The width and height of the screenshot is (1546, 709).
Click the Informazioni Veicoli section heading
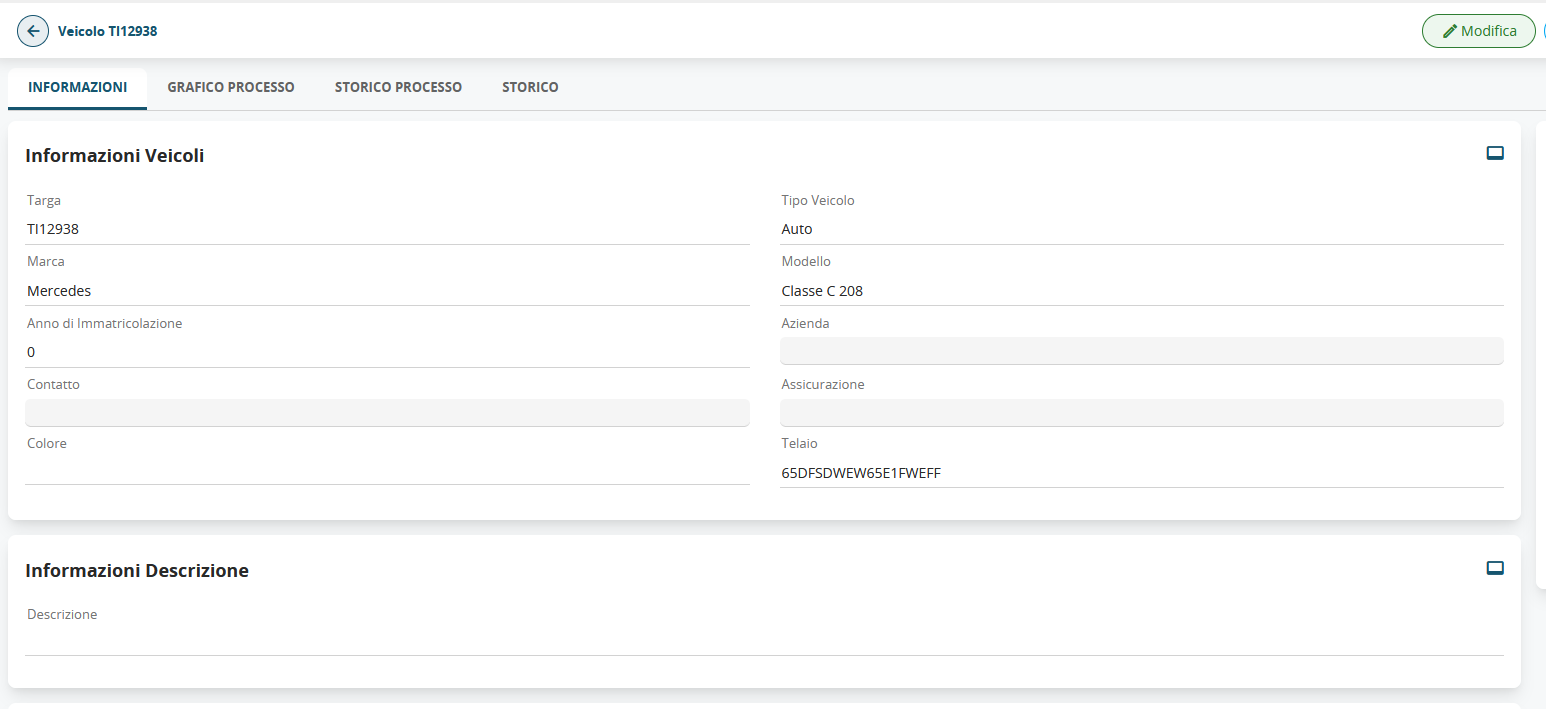point(115,156)
